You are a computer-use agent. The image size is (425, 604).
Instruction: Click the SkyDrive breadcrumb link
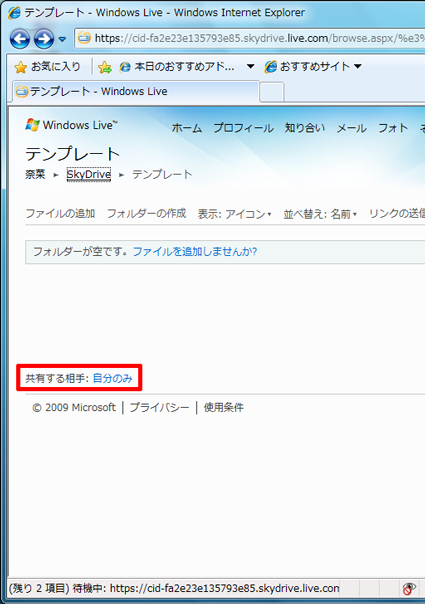pos(89,174)
